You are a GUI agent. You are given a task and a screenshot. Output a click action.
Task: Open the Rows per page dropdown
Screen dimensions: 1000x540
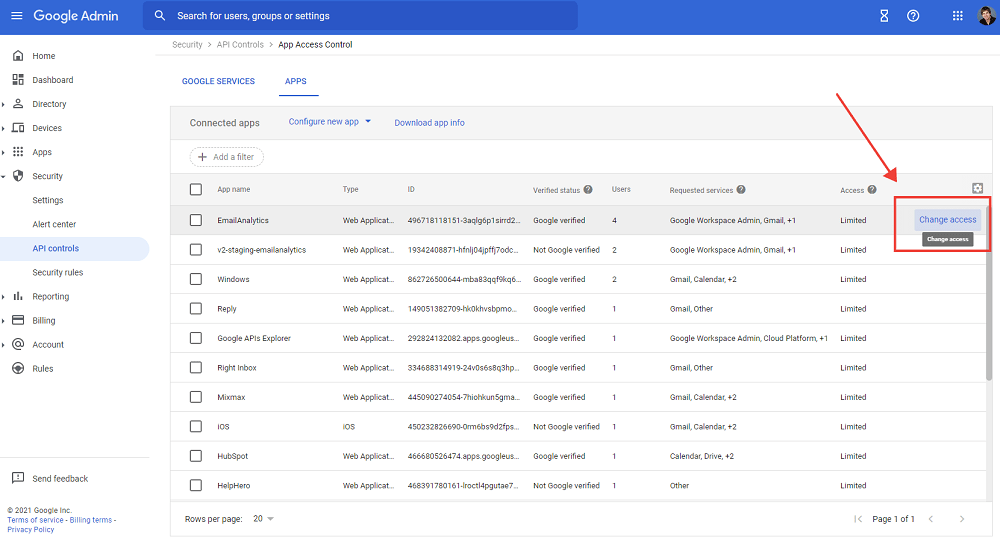[263, 519]
